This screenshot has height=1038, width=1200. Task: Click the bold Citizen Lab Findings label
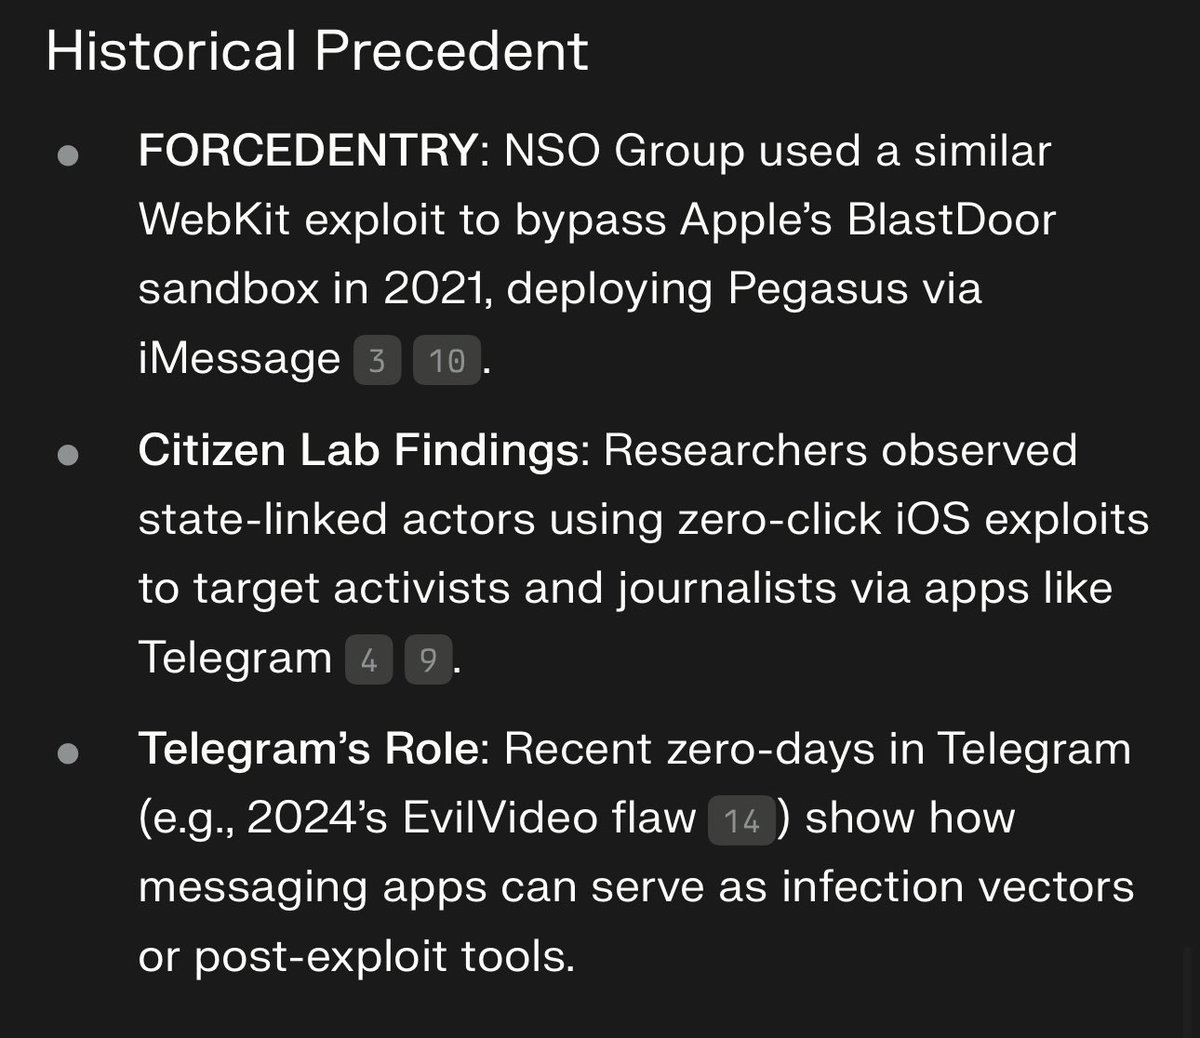pos(358,451)
